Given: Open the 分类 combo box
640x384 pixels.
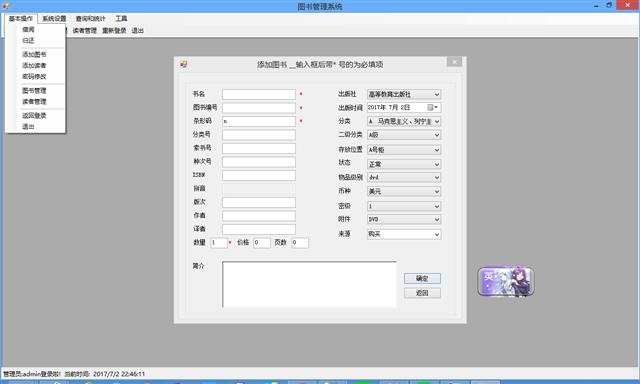Looking at the screenshot, I should 437,121.
